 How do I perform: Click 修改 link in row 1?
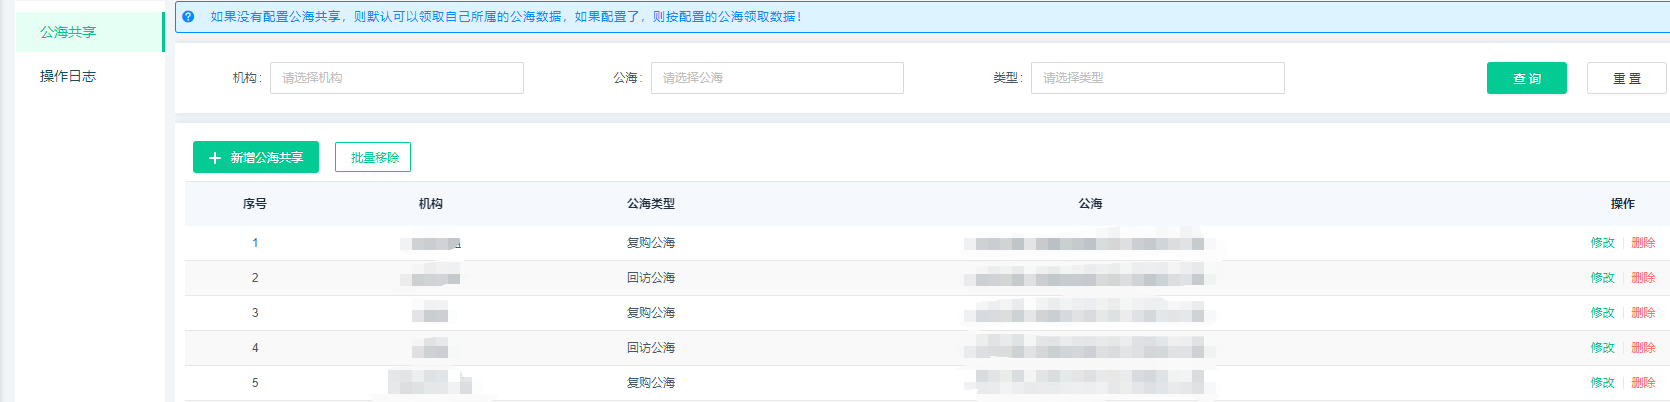point(1602,243)
